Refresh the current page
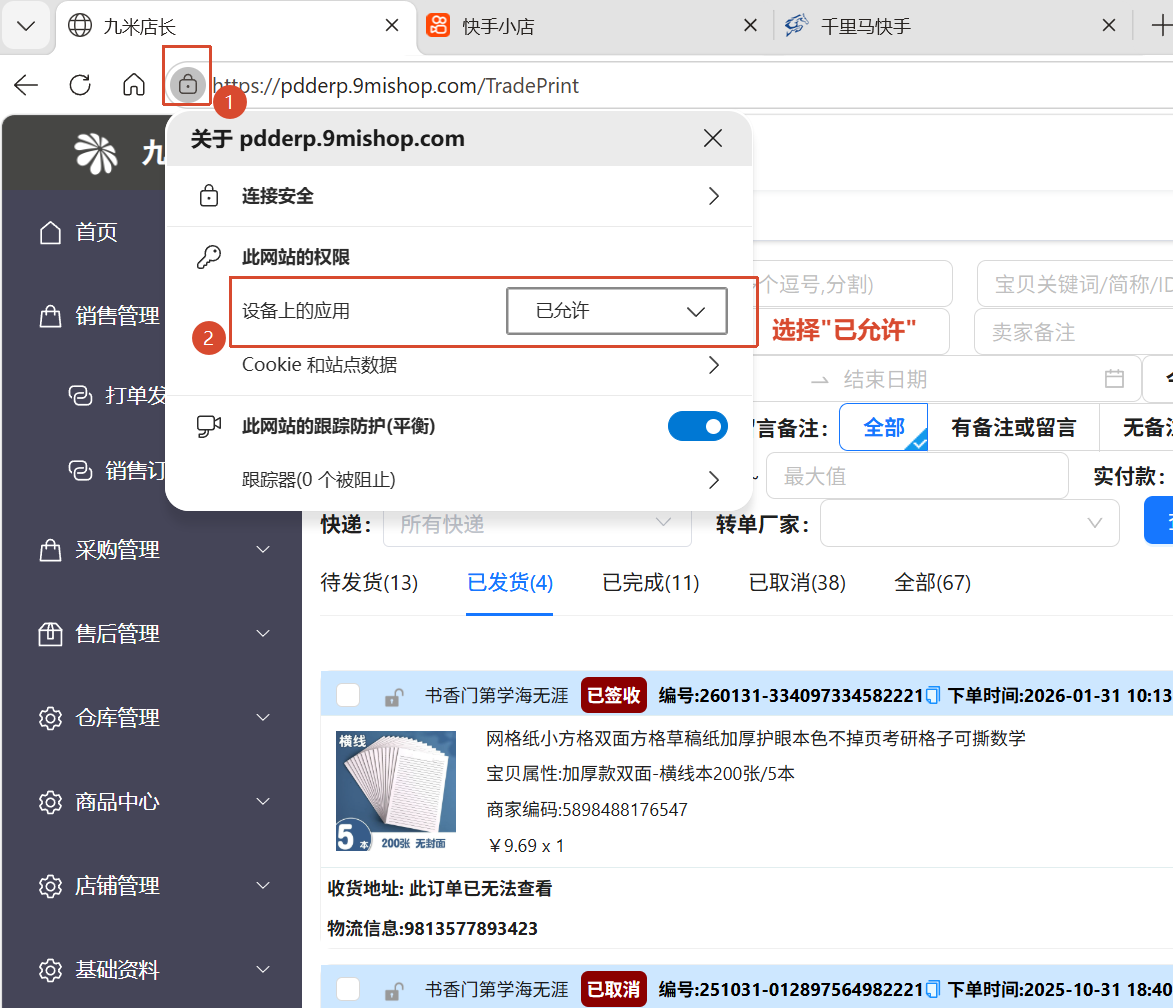The height and width of the screenshot is (1008, 1173). pos(80,85)
